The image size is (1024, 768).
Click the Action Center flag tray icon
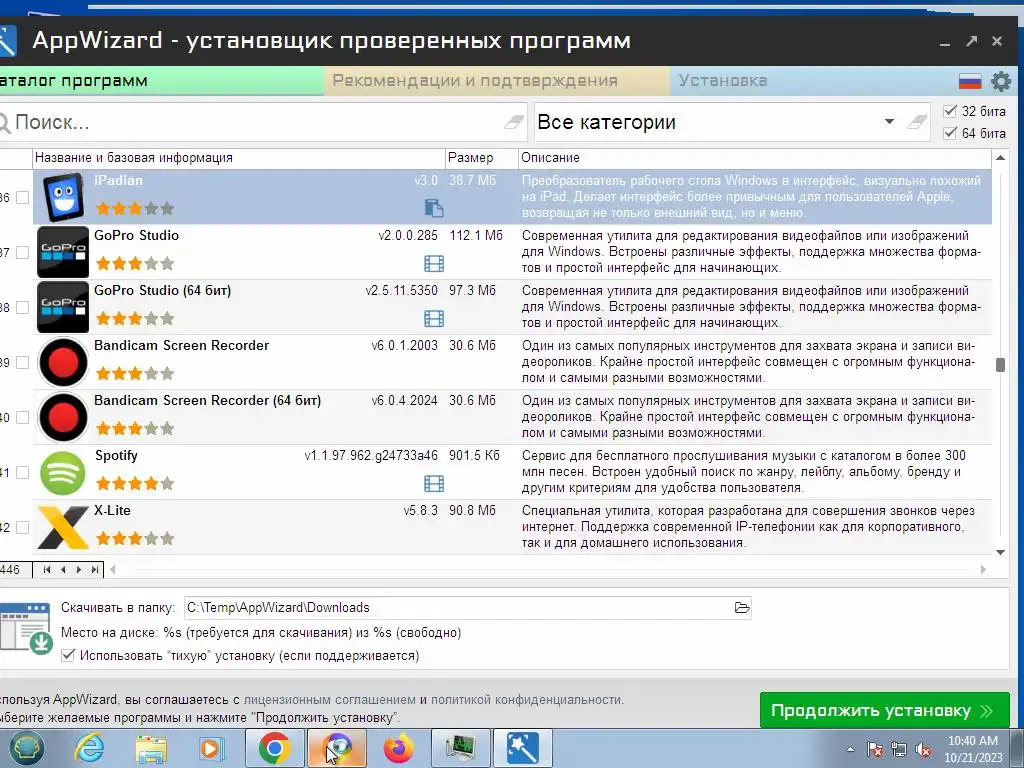[874, 750]
